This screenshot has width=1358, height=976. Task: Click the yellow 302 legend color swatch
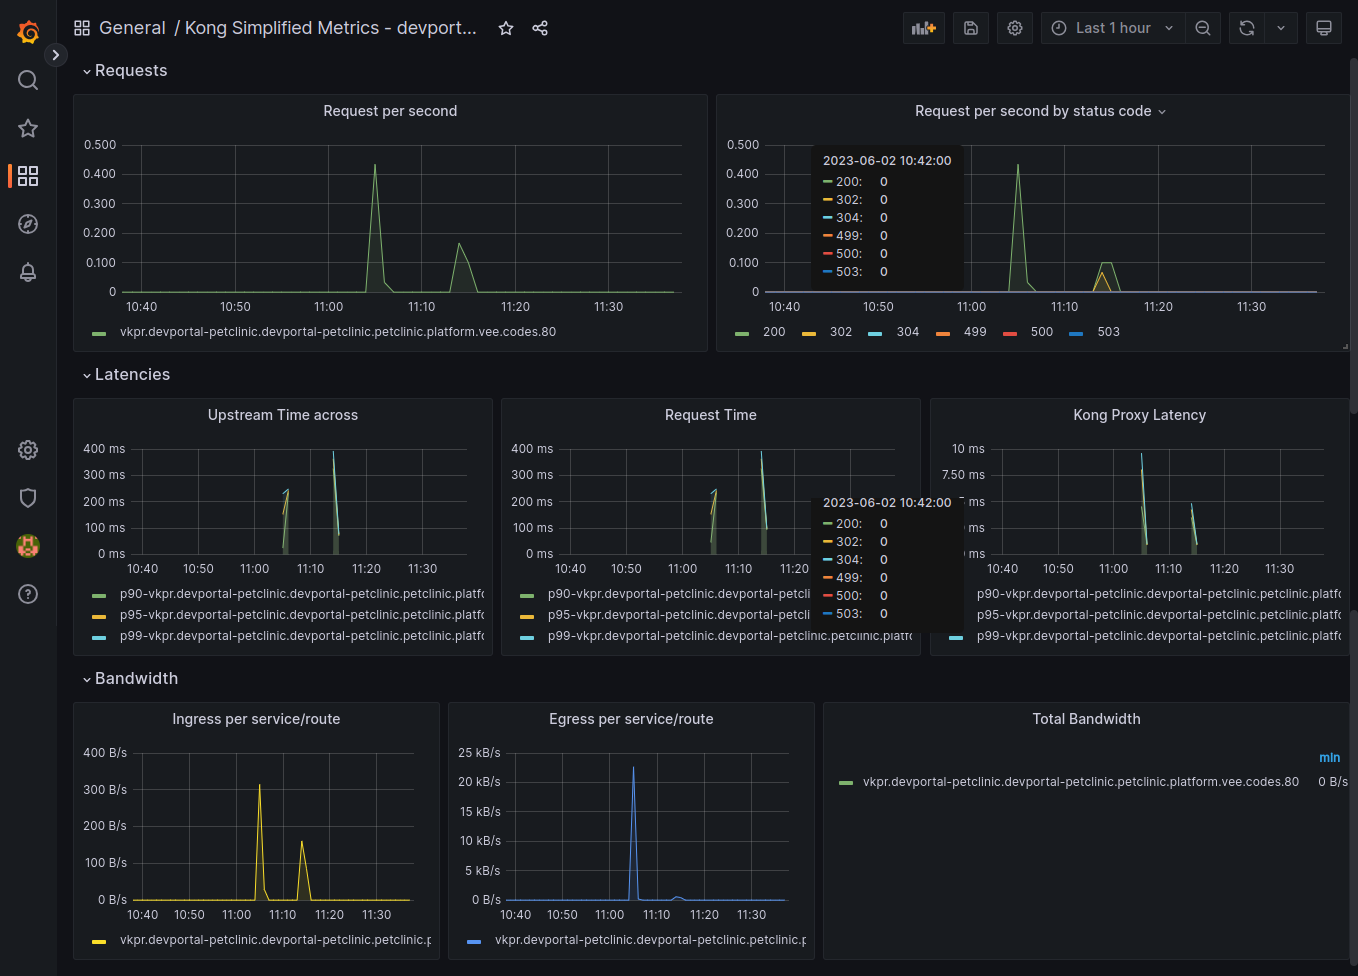coord(809,333)
